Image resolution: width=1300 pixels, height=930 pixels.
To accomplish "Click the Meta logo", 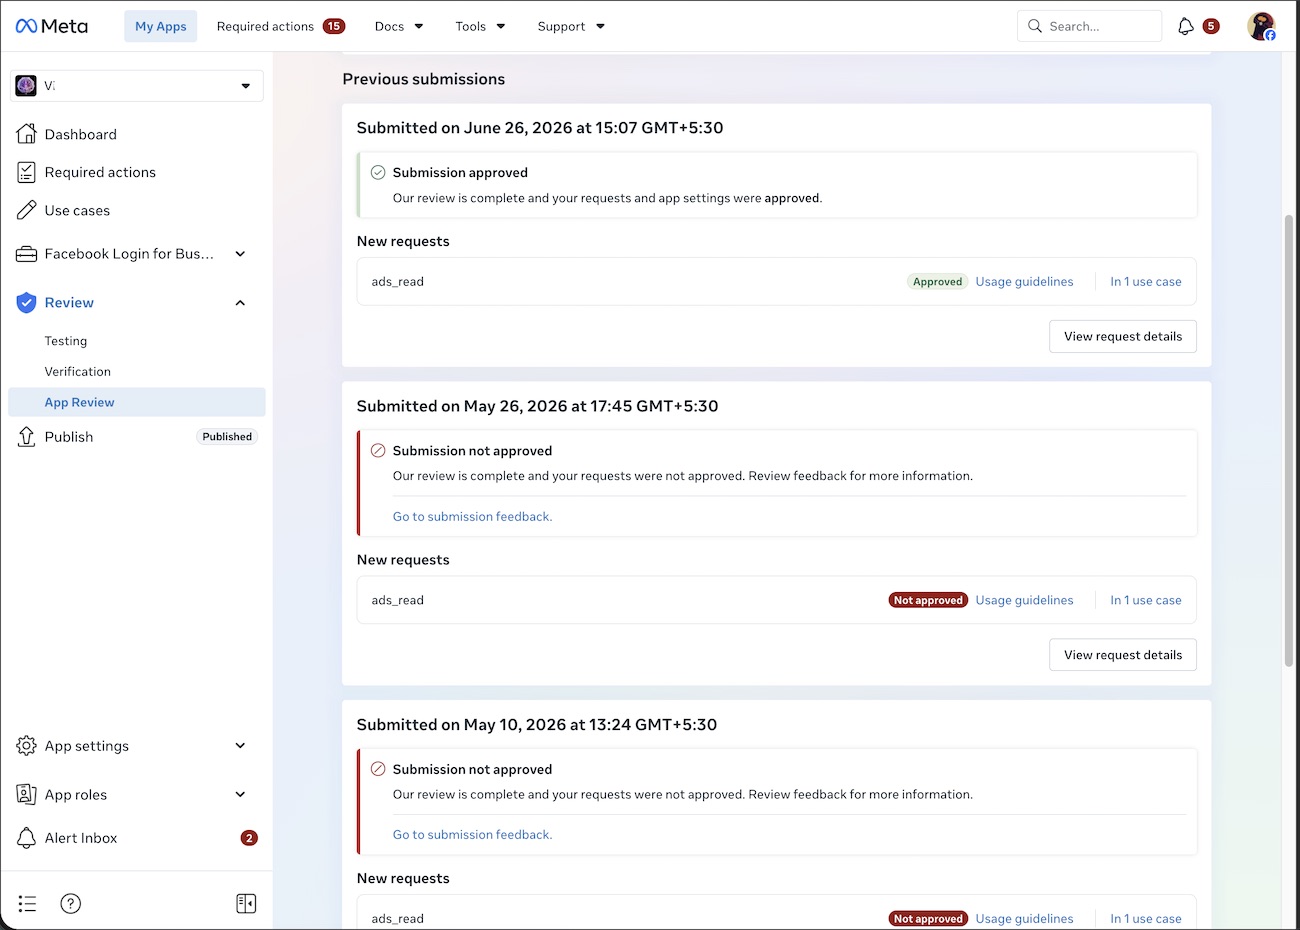I will 52,26.
